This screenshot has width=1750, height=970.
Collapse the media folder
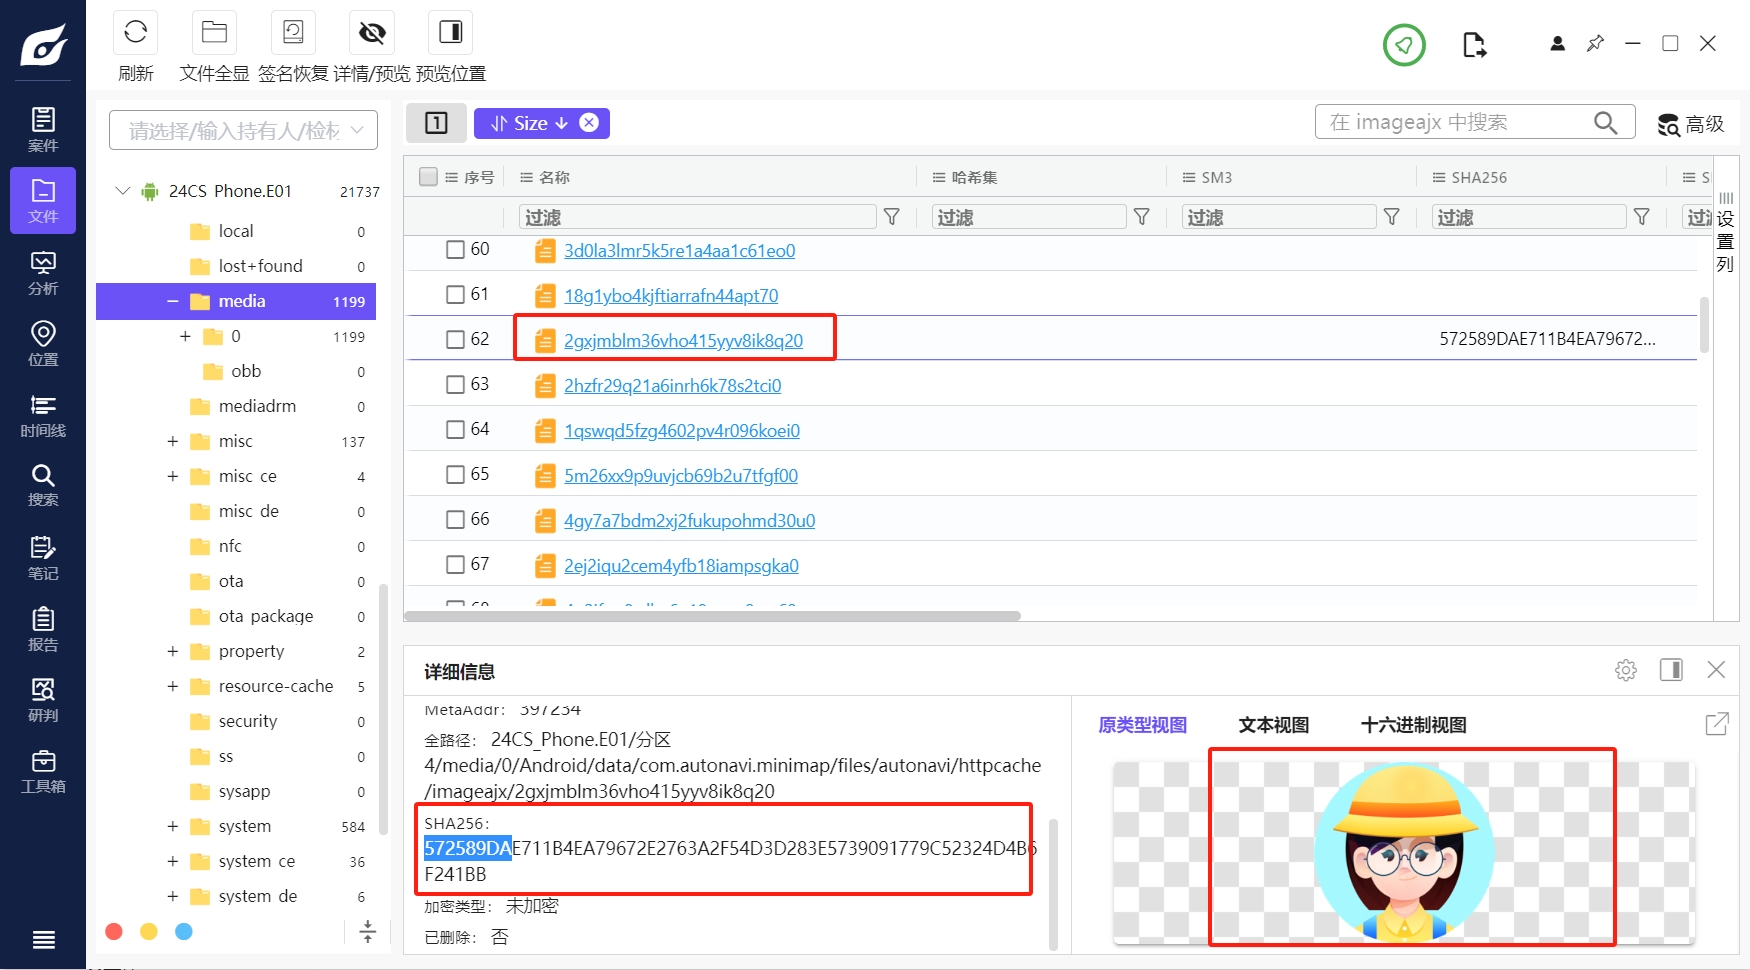point(172,301)
